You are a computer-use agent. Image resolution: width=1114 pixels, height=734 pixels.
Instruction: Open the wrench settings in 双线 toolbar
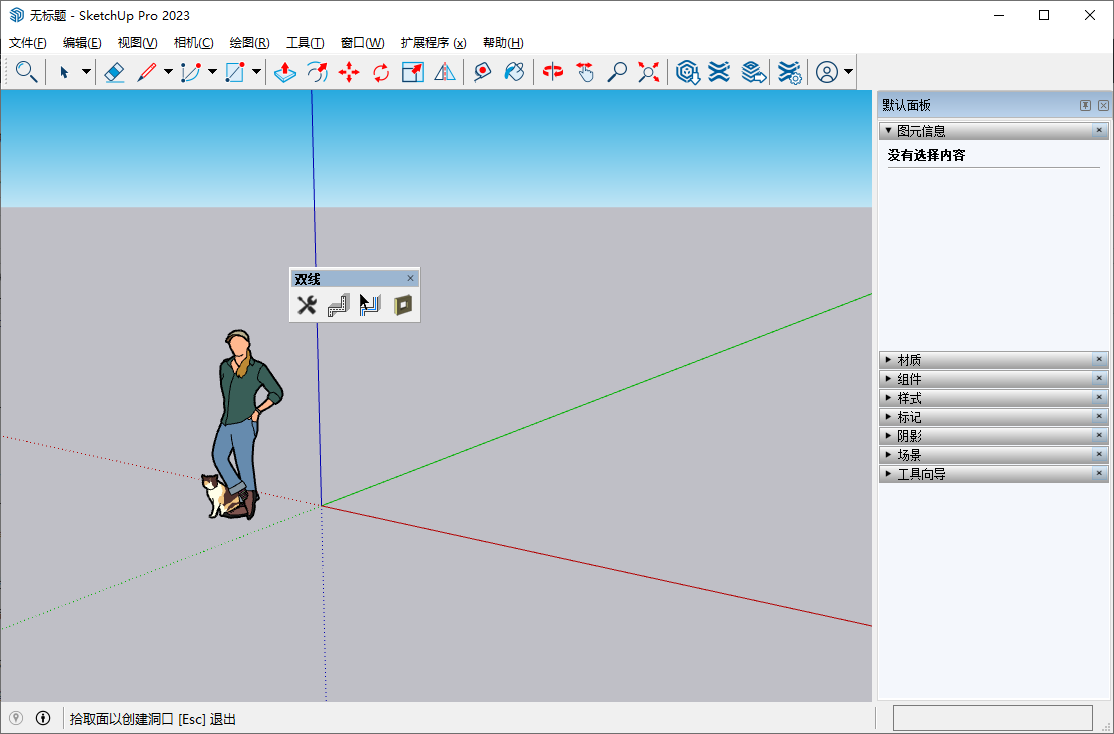[307, 305]
